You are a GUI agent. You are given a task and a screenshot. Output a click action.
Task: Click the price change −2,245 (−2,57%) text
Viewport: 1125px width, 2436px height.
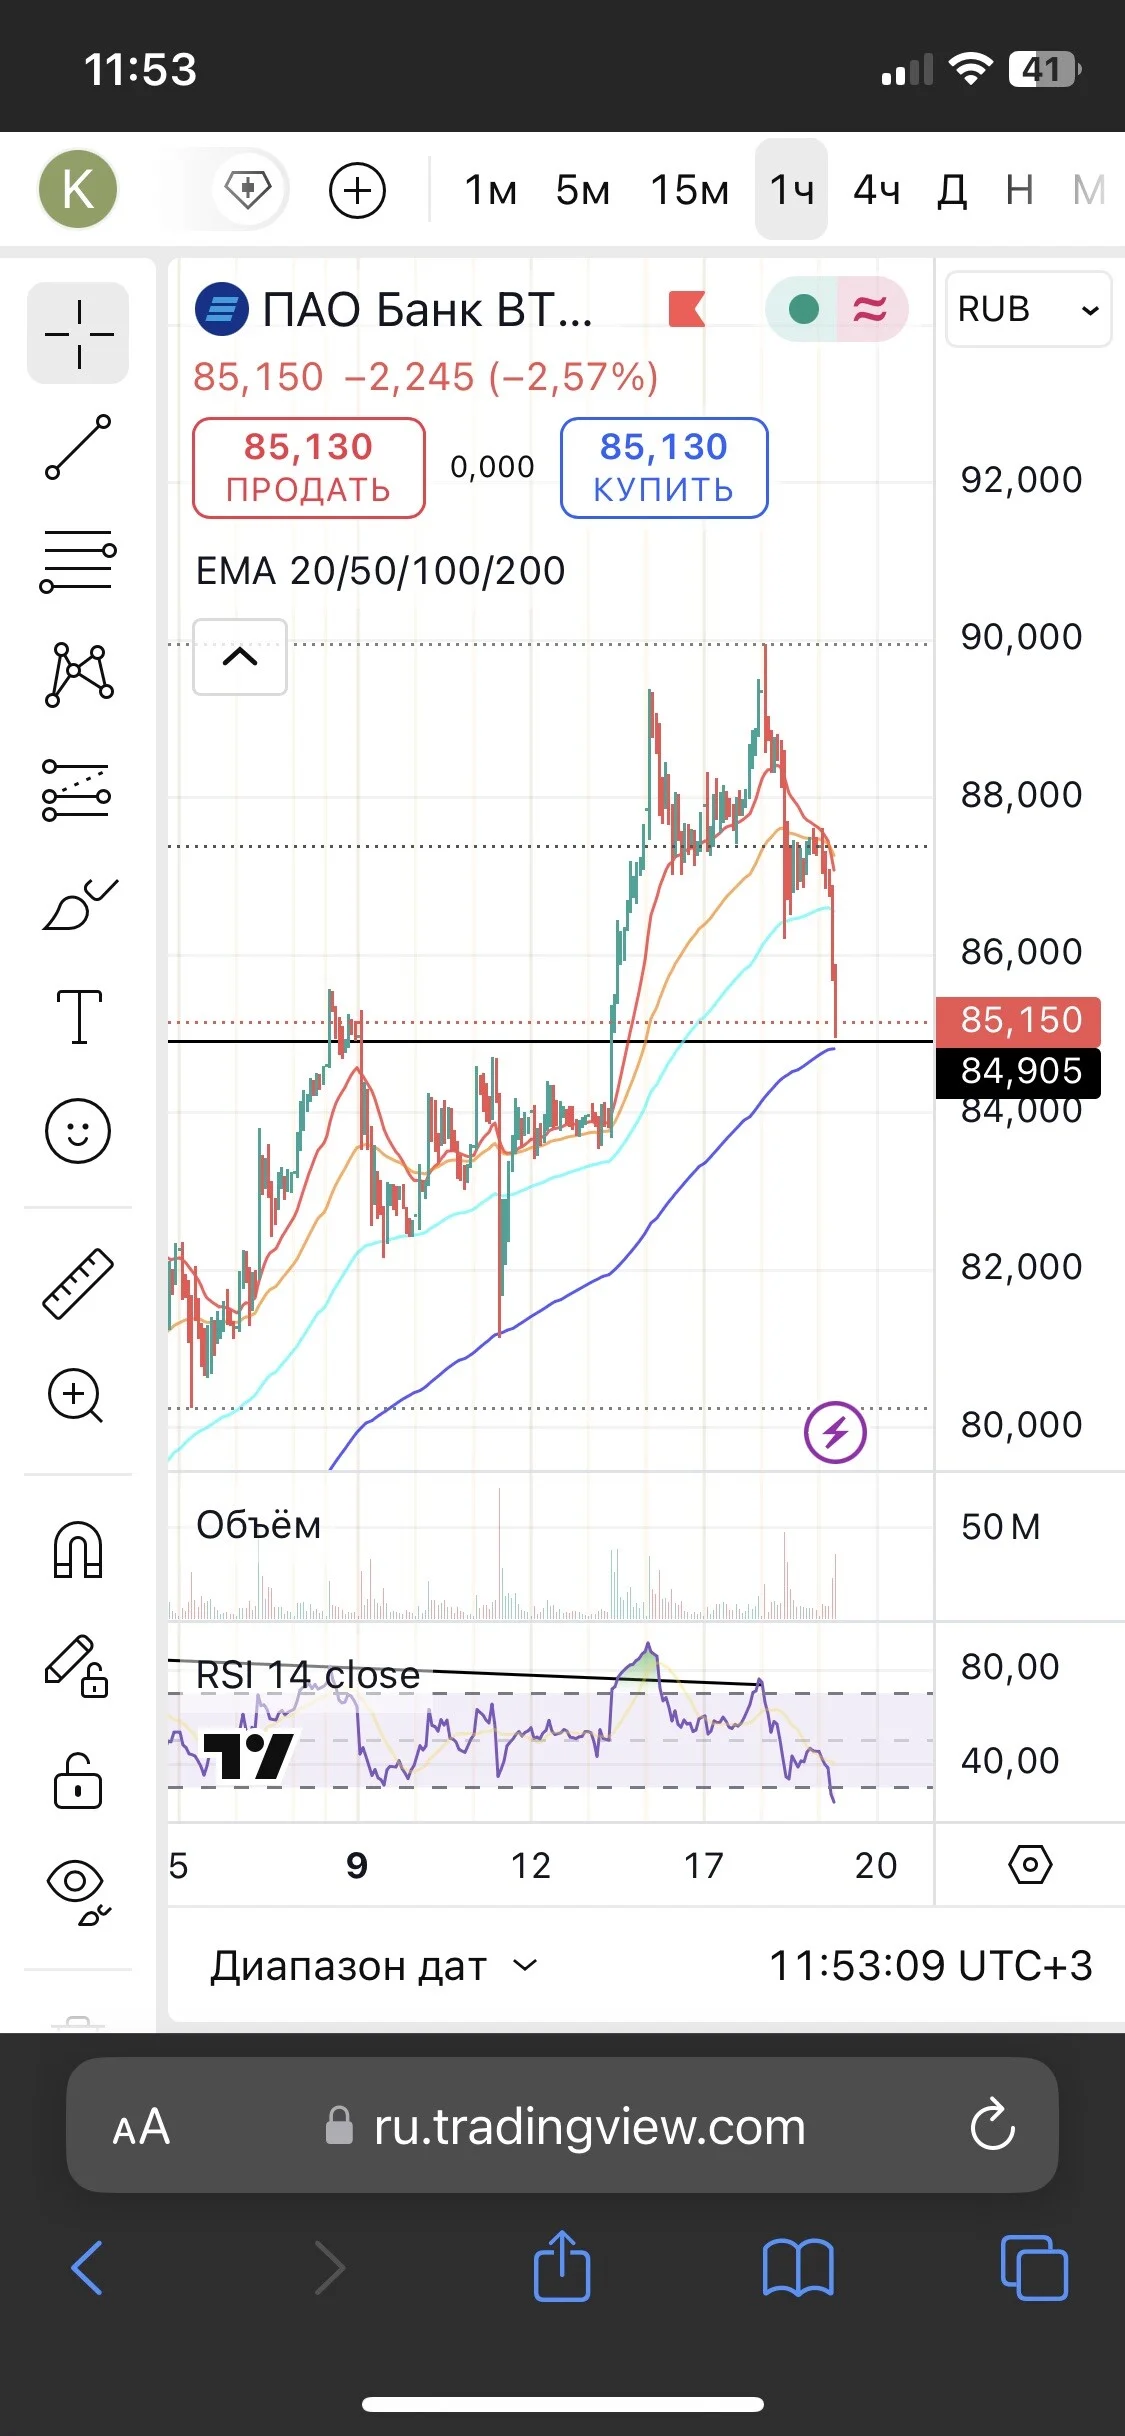pos(501,377)
